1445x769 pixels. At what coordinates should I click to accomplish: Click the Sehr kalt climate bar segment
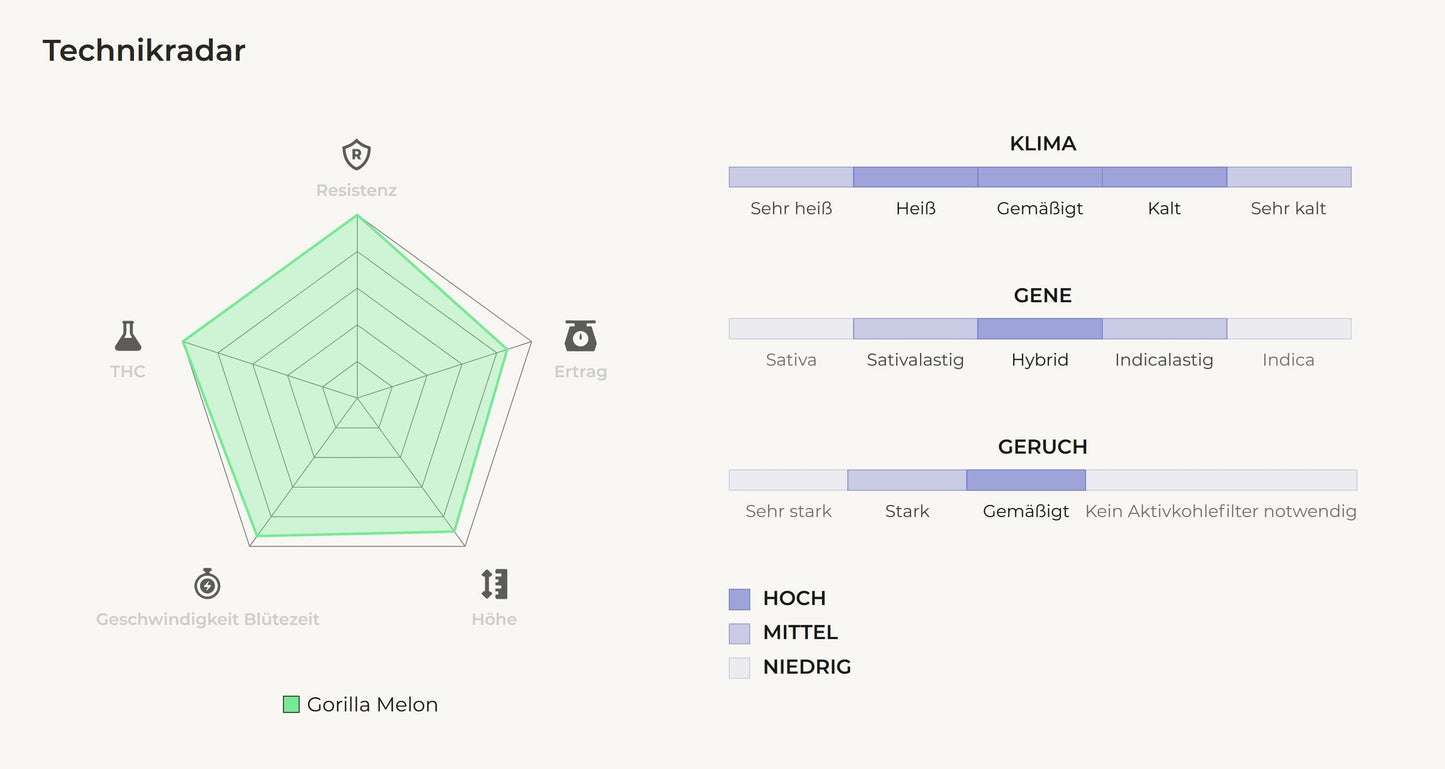point(1289,177)
